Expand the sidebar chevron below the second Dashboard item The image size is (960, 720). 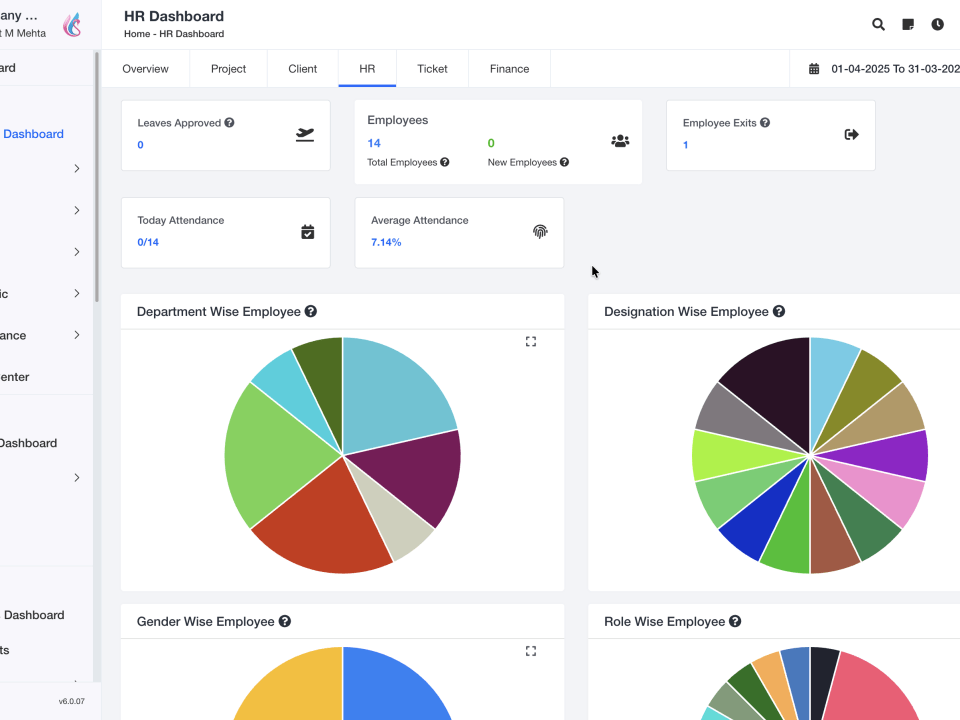click(x=77, y=478)
